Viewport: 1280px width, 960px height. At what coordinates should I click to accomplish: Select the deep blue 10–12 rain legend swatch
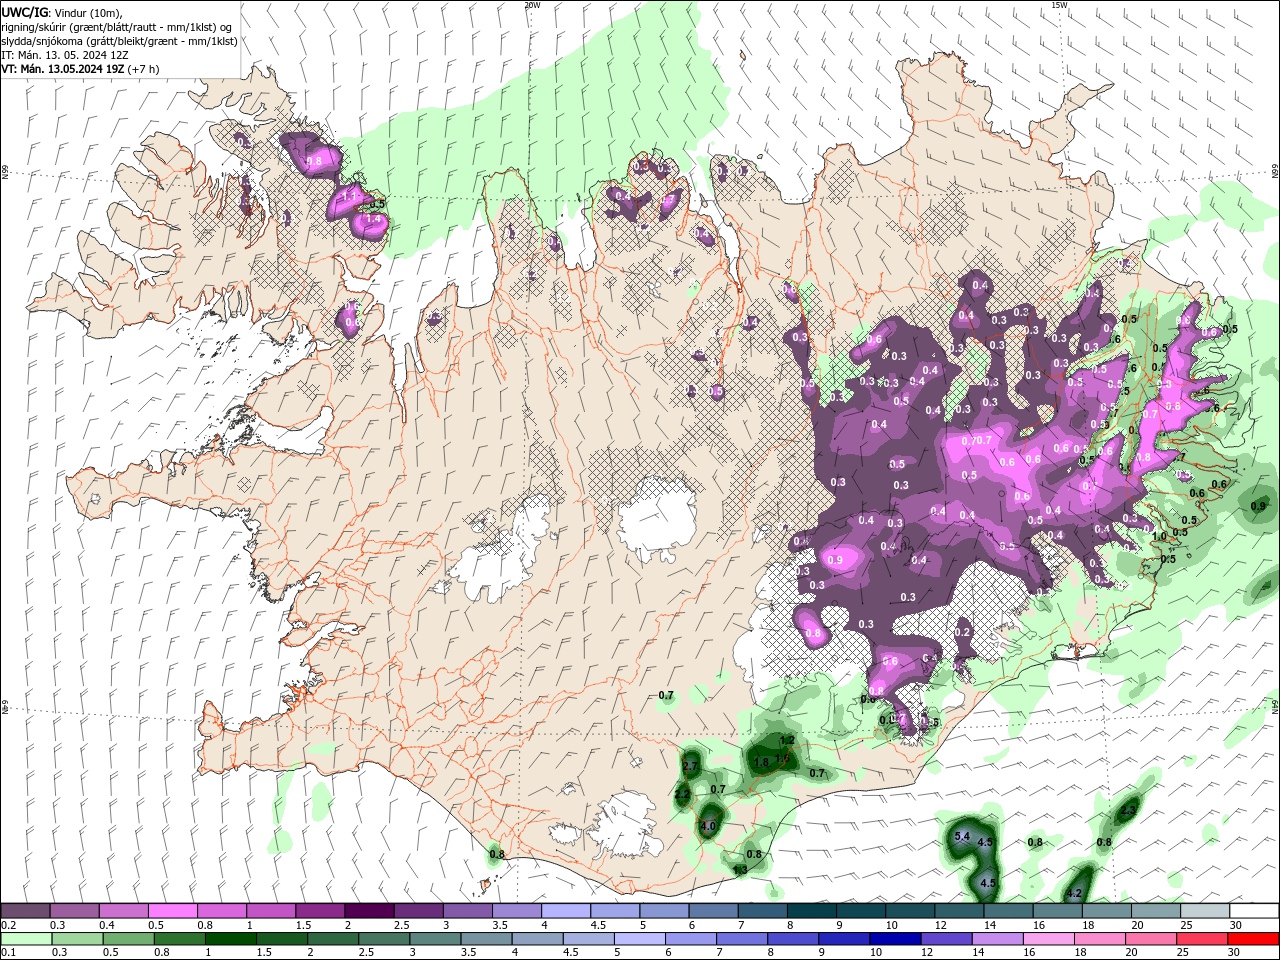click(x=894, y=939)
